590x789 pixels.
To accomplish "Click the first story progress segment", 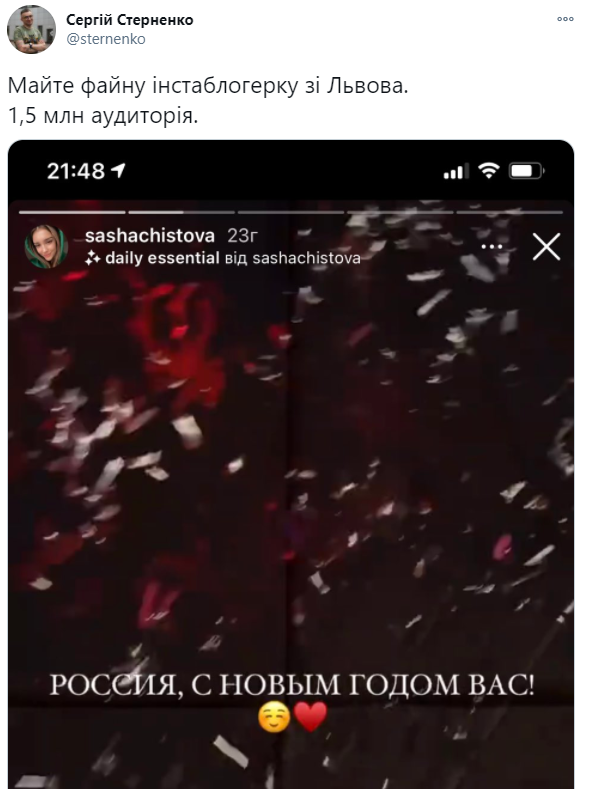I will pyautogui.click(x=72, y=212).
